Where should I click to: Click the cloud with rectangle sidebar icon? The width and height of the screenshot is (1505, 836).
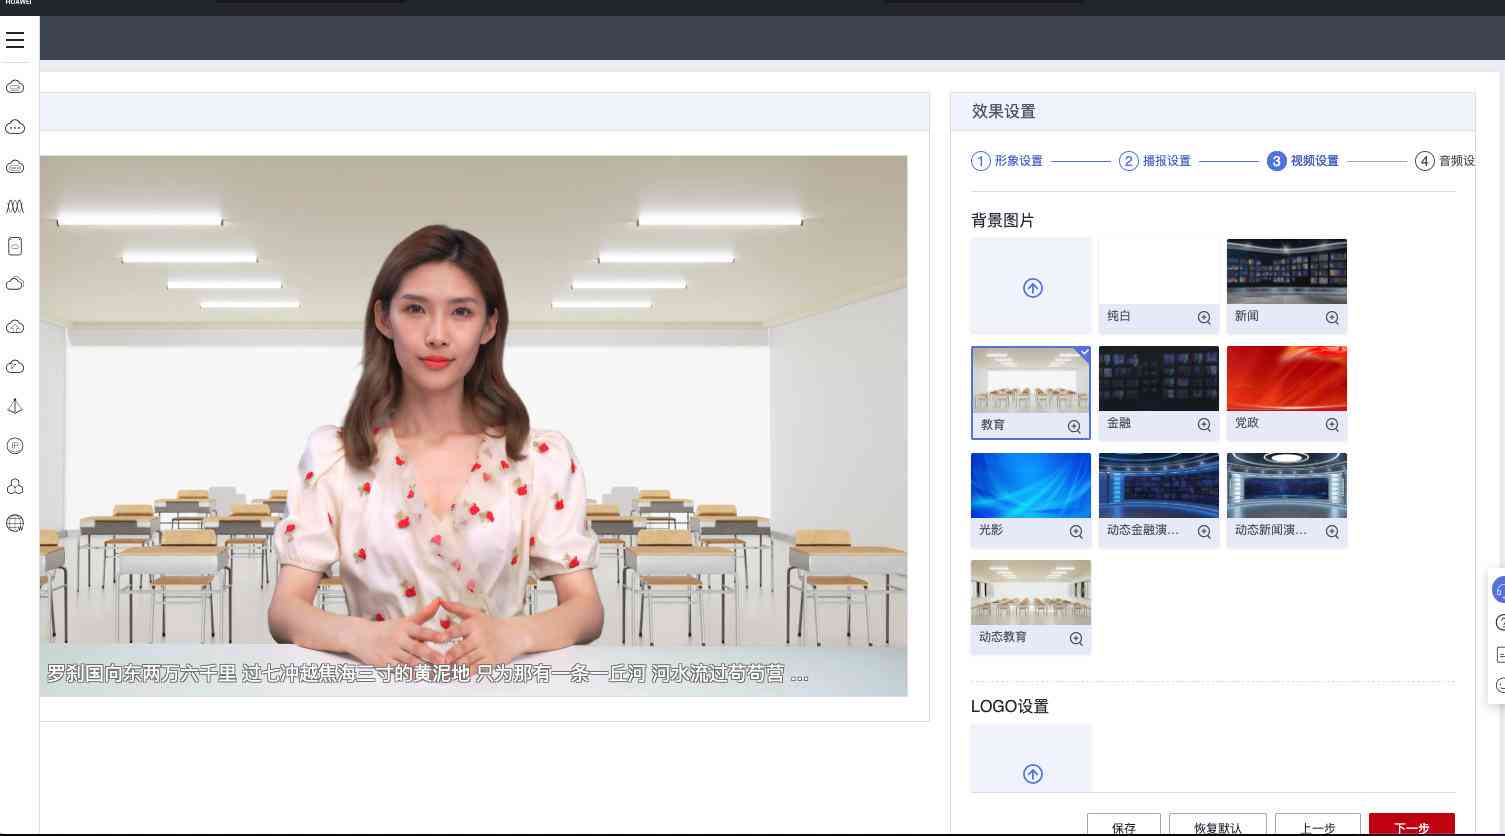pyautogui.click(x=15, y=87)
